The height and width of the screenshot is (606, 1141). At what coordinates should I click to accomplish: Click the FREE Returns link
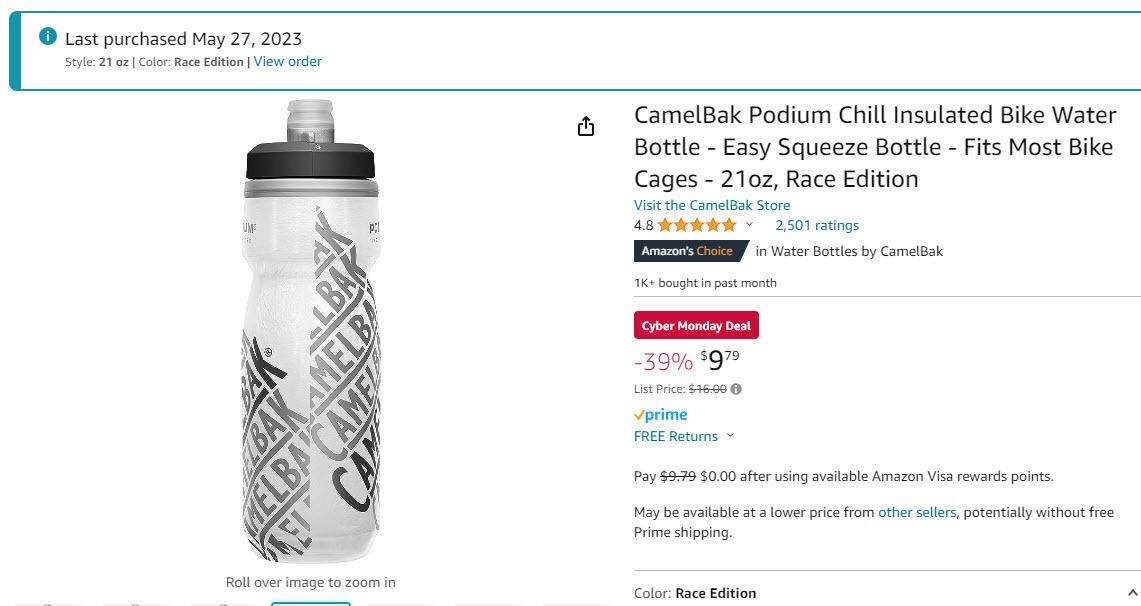(676, 436)
